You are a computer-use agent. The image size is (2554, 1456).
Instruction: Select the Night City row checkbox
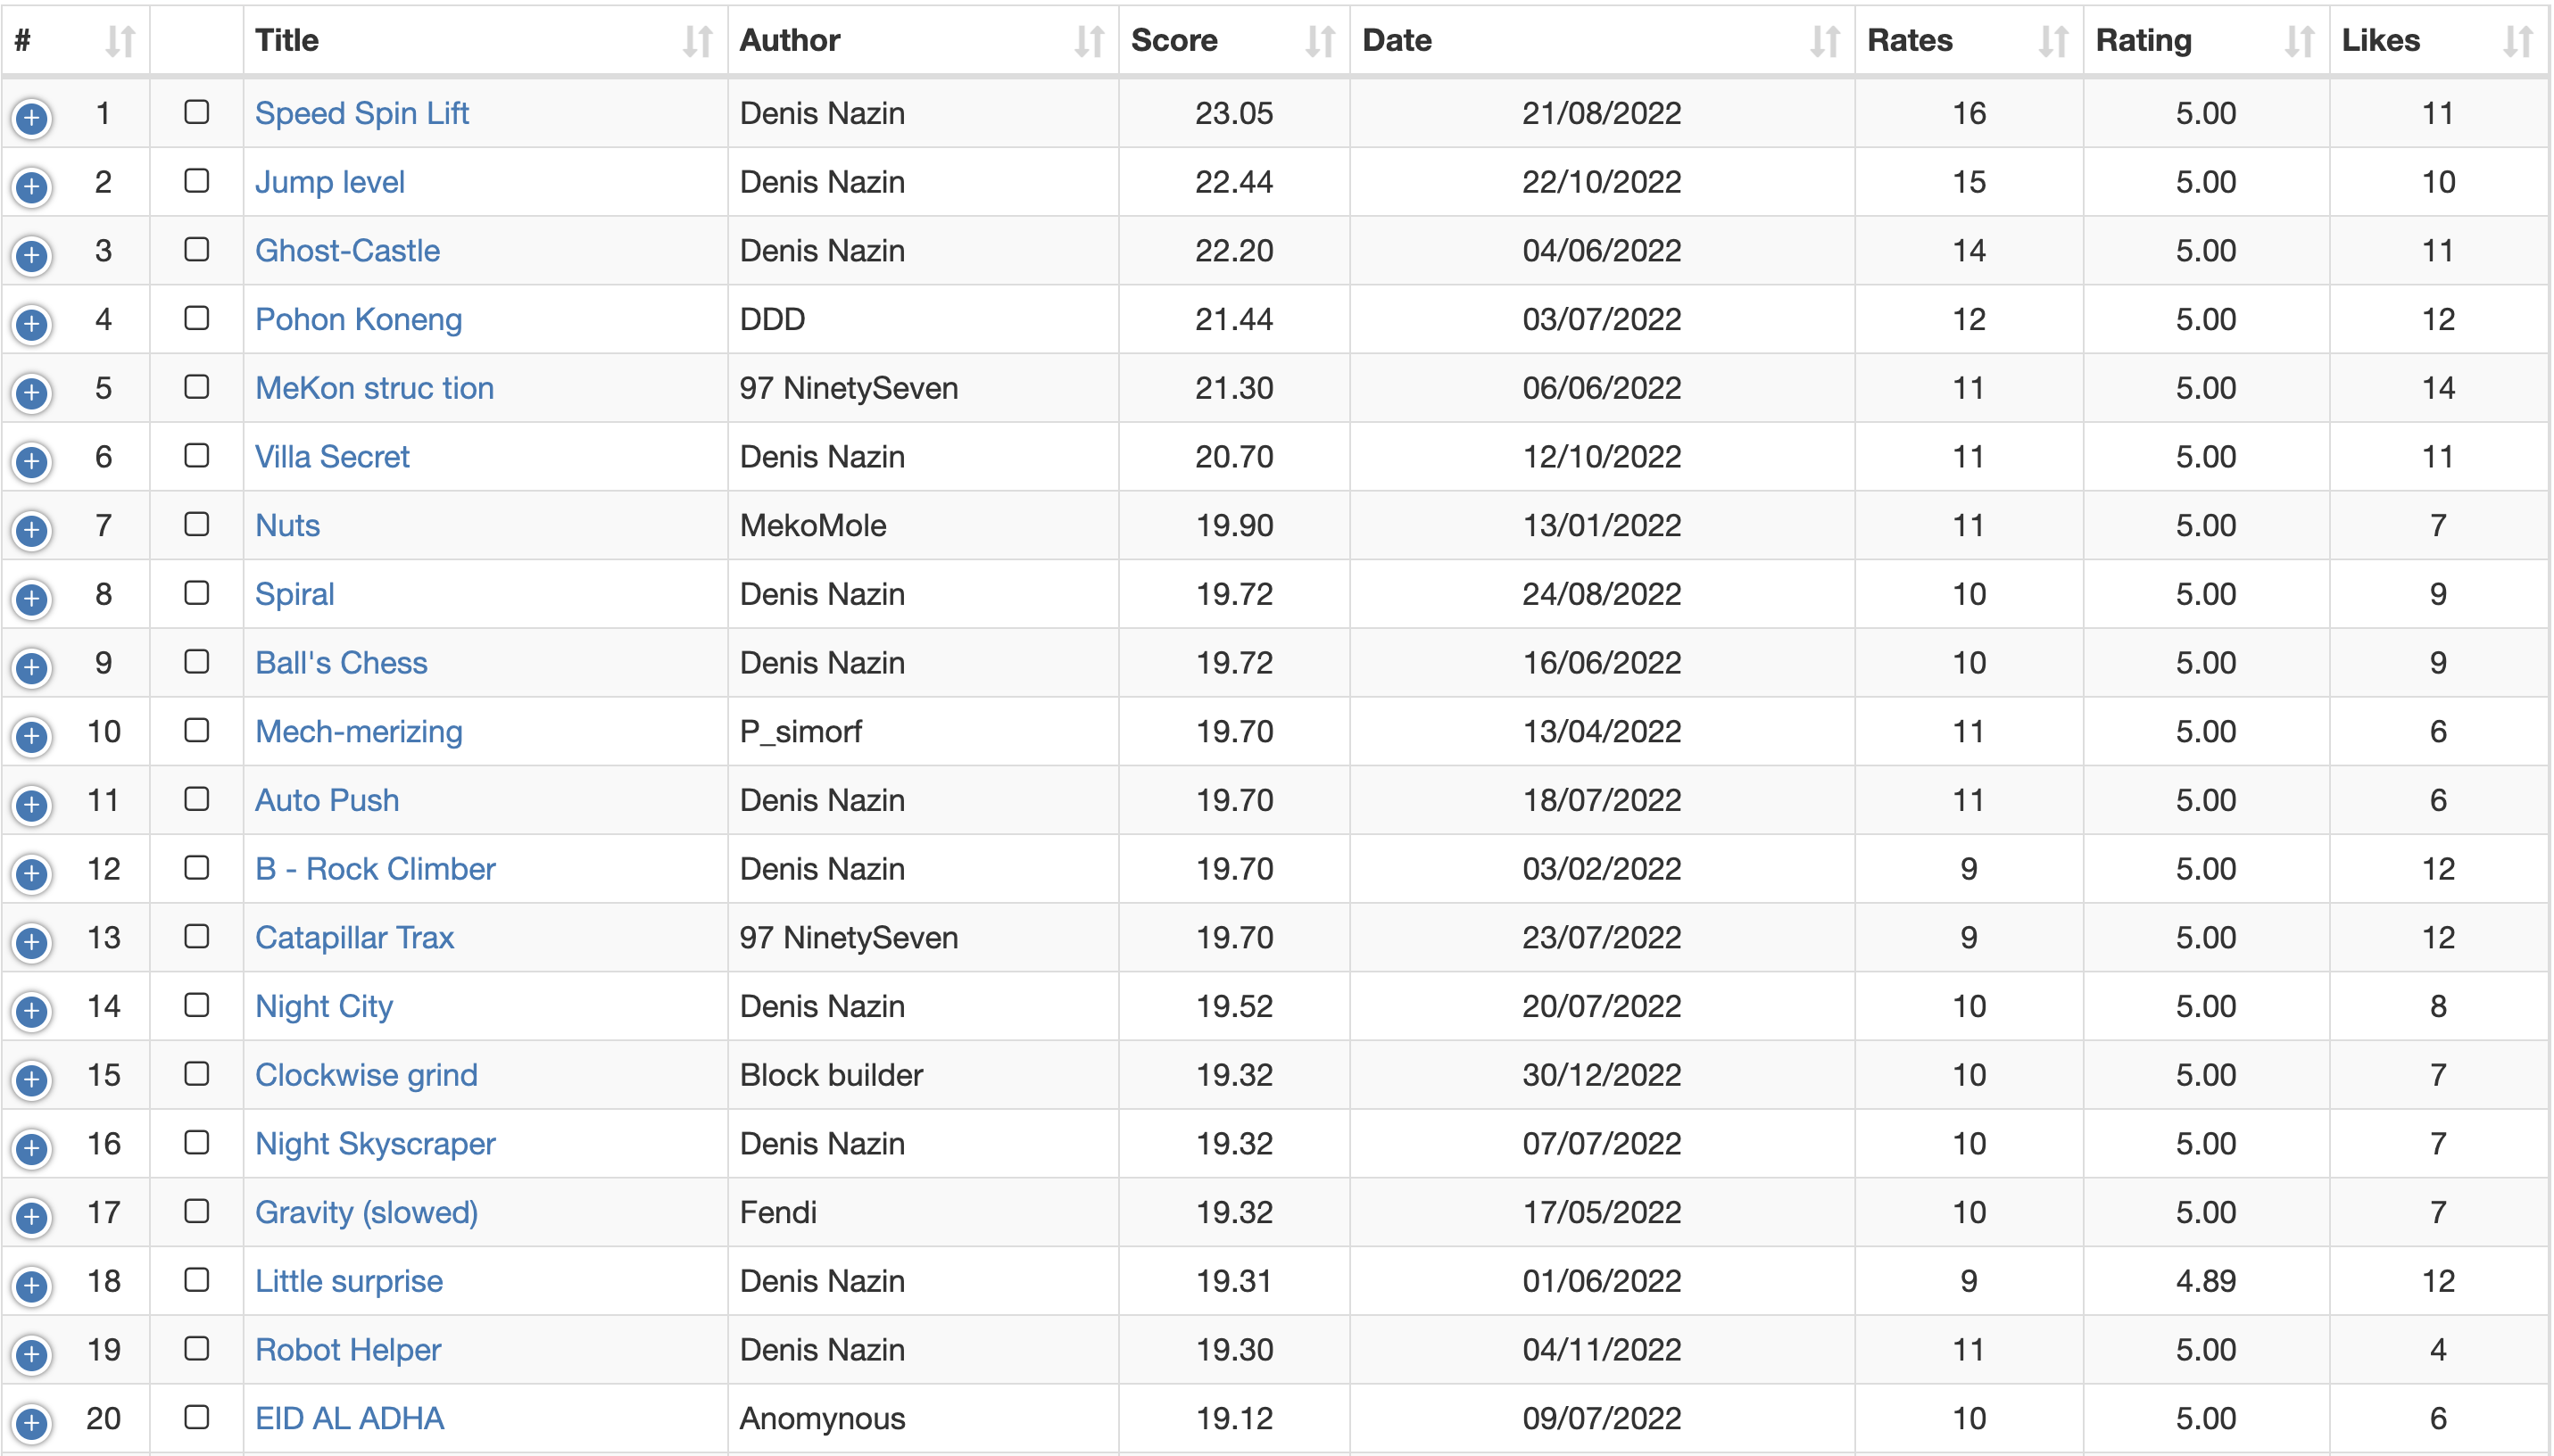tap(197, 1005)
